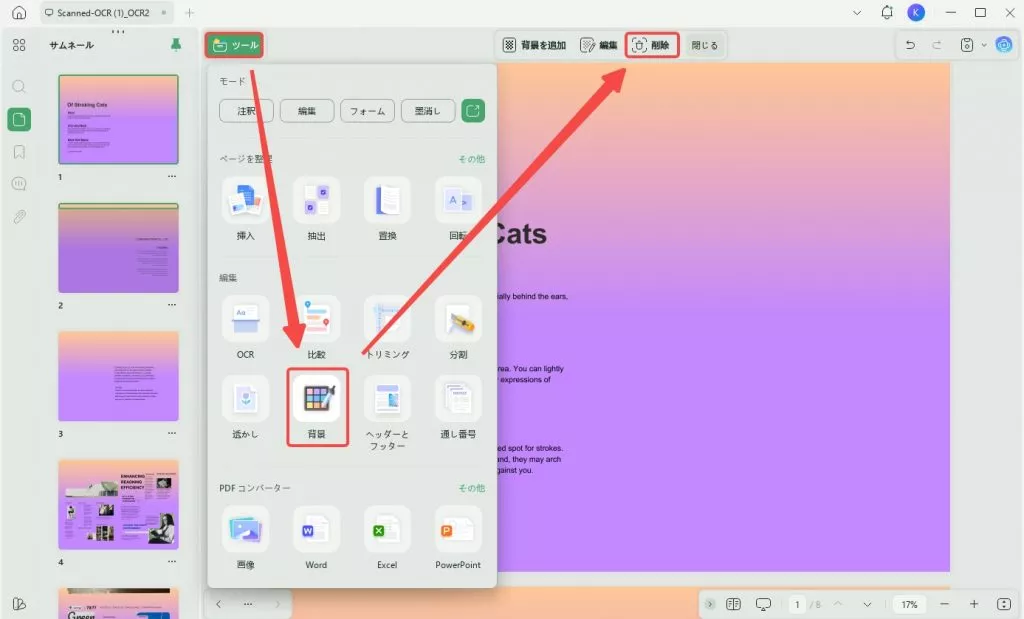Convert PDF to PowerPoint

pyautogui.click(x=458, y=538)
